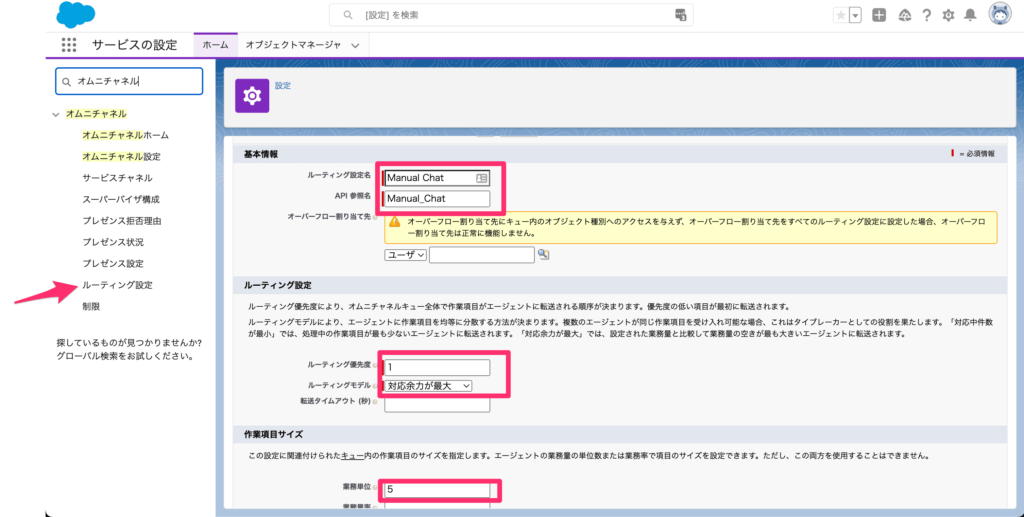Open ルーティング設定 in the sidebar
Viewport: 1024px width, 517px height.
point(118,285)
